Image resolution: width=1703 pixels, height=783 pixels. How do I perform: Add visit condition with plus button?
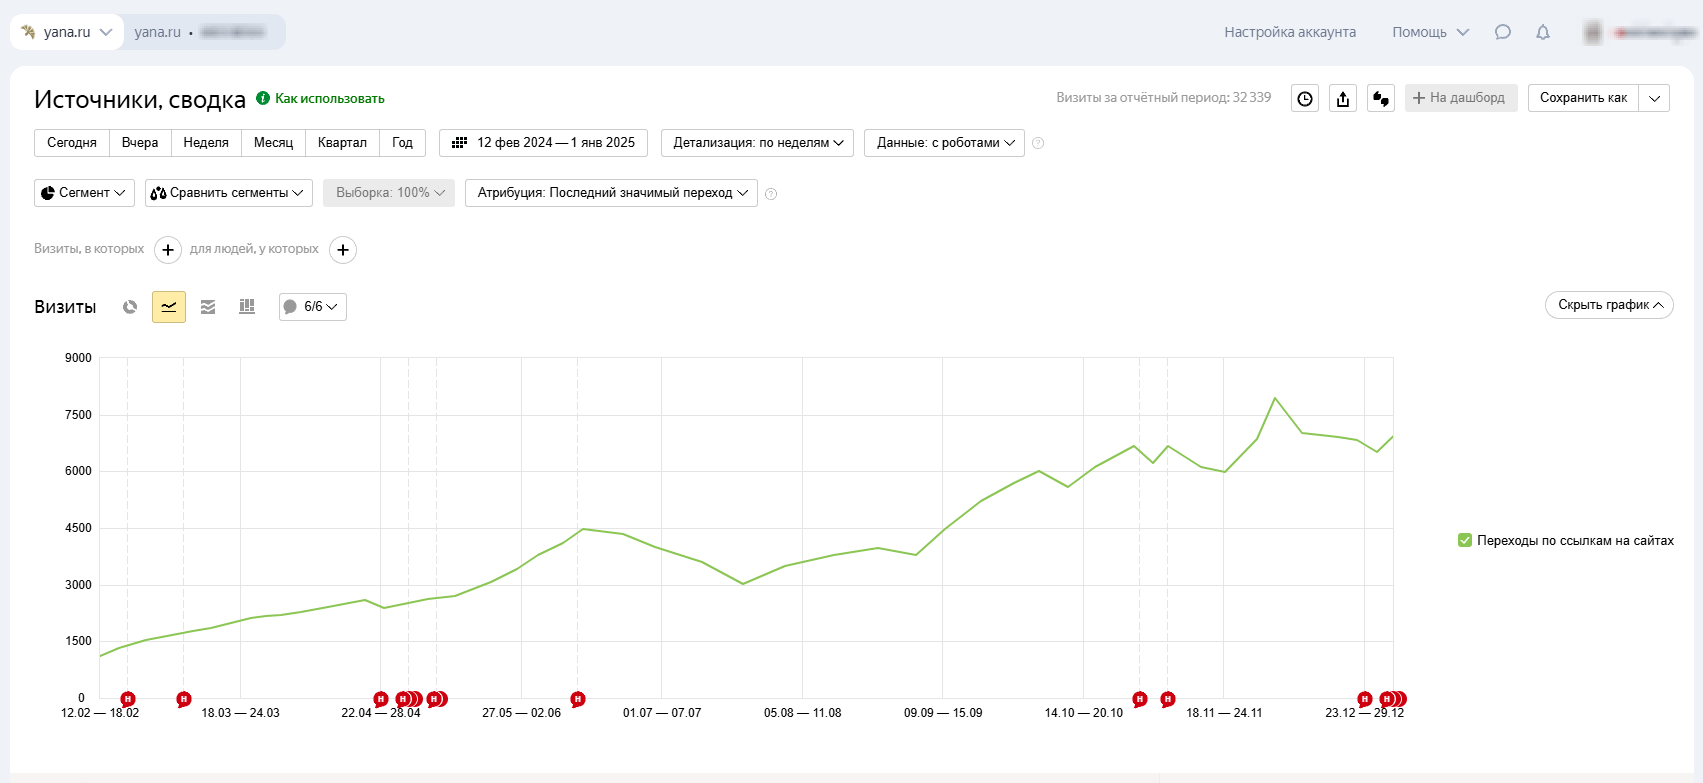click(168, 250)
